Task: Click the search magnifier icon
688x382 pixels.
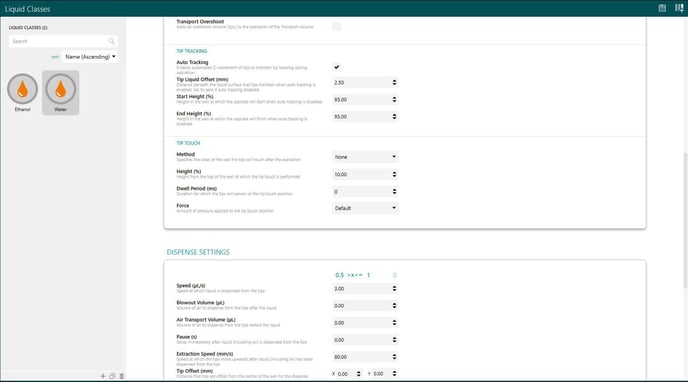Action: [111, 41]
